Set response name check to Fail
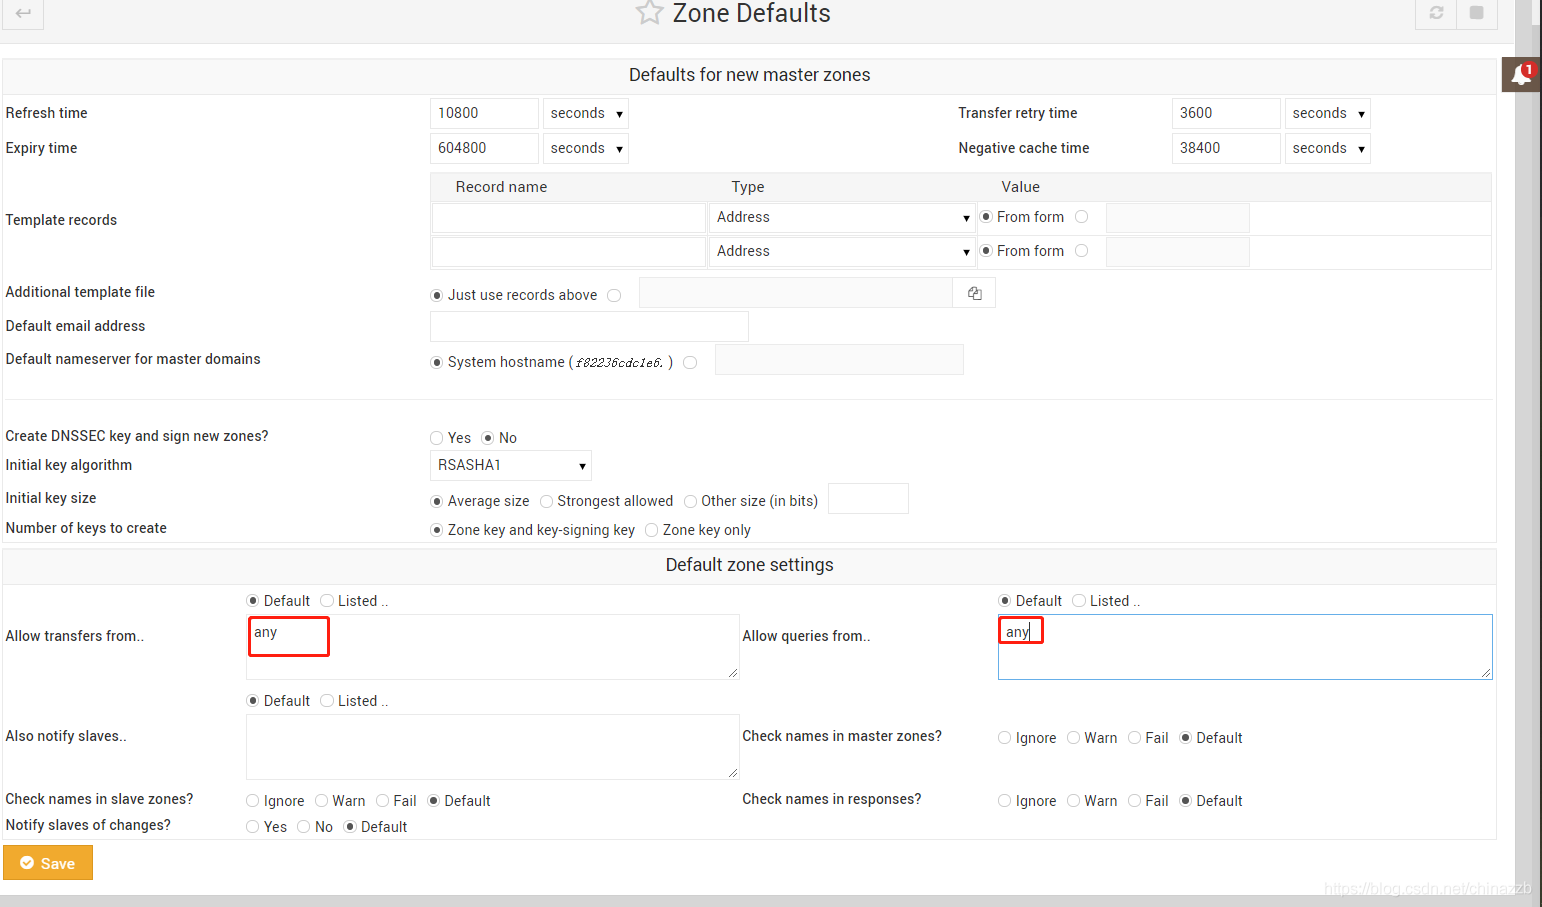Screen dimensions: 1542x907 click(1135, 801)
